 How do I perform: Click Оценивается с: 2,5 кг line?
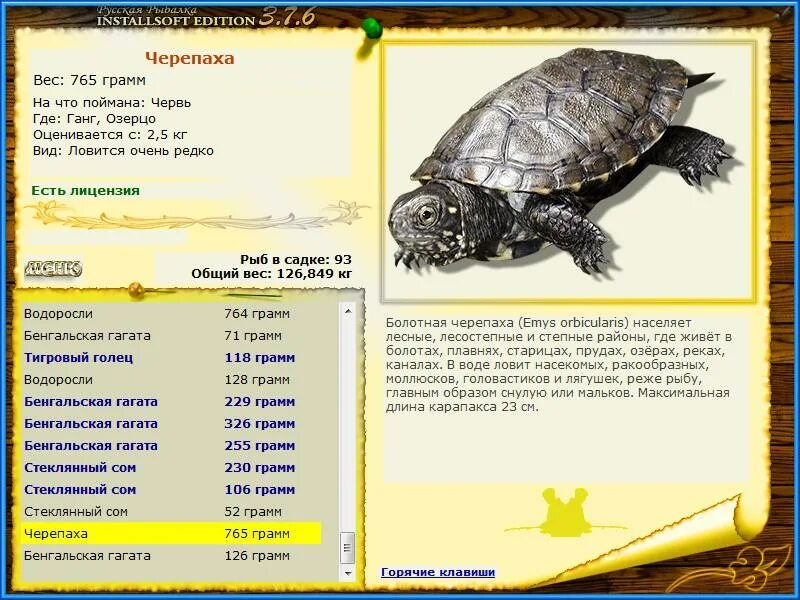click(x=110, y=135)
